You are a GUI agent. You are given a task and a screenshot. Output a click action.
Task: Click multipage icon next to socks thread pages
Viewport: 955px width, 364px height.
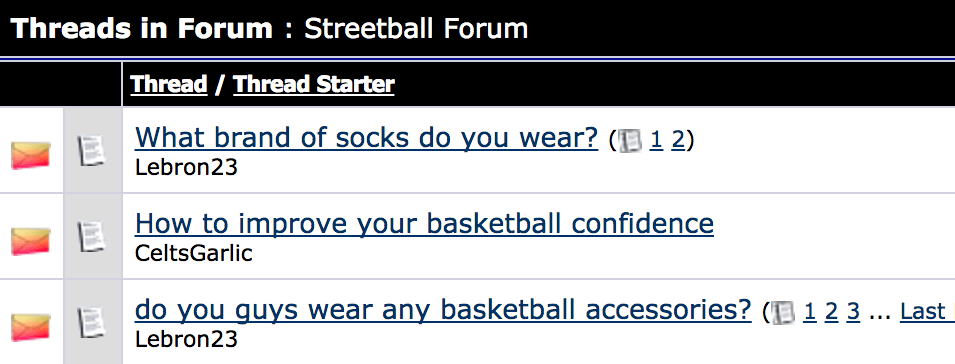click(x=630, y=141)
